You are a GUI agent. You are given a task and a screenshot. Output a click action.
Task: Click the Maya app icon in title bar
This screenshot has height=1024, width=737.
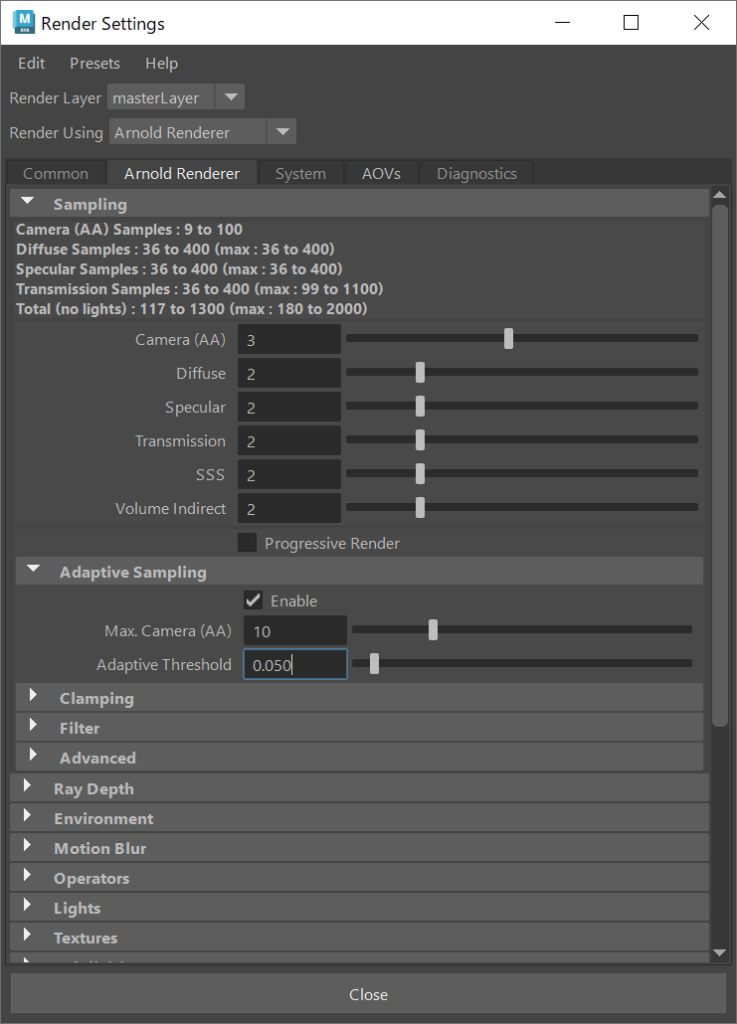click(24, 23)
